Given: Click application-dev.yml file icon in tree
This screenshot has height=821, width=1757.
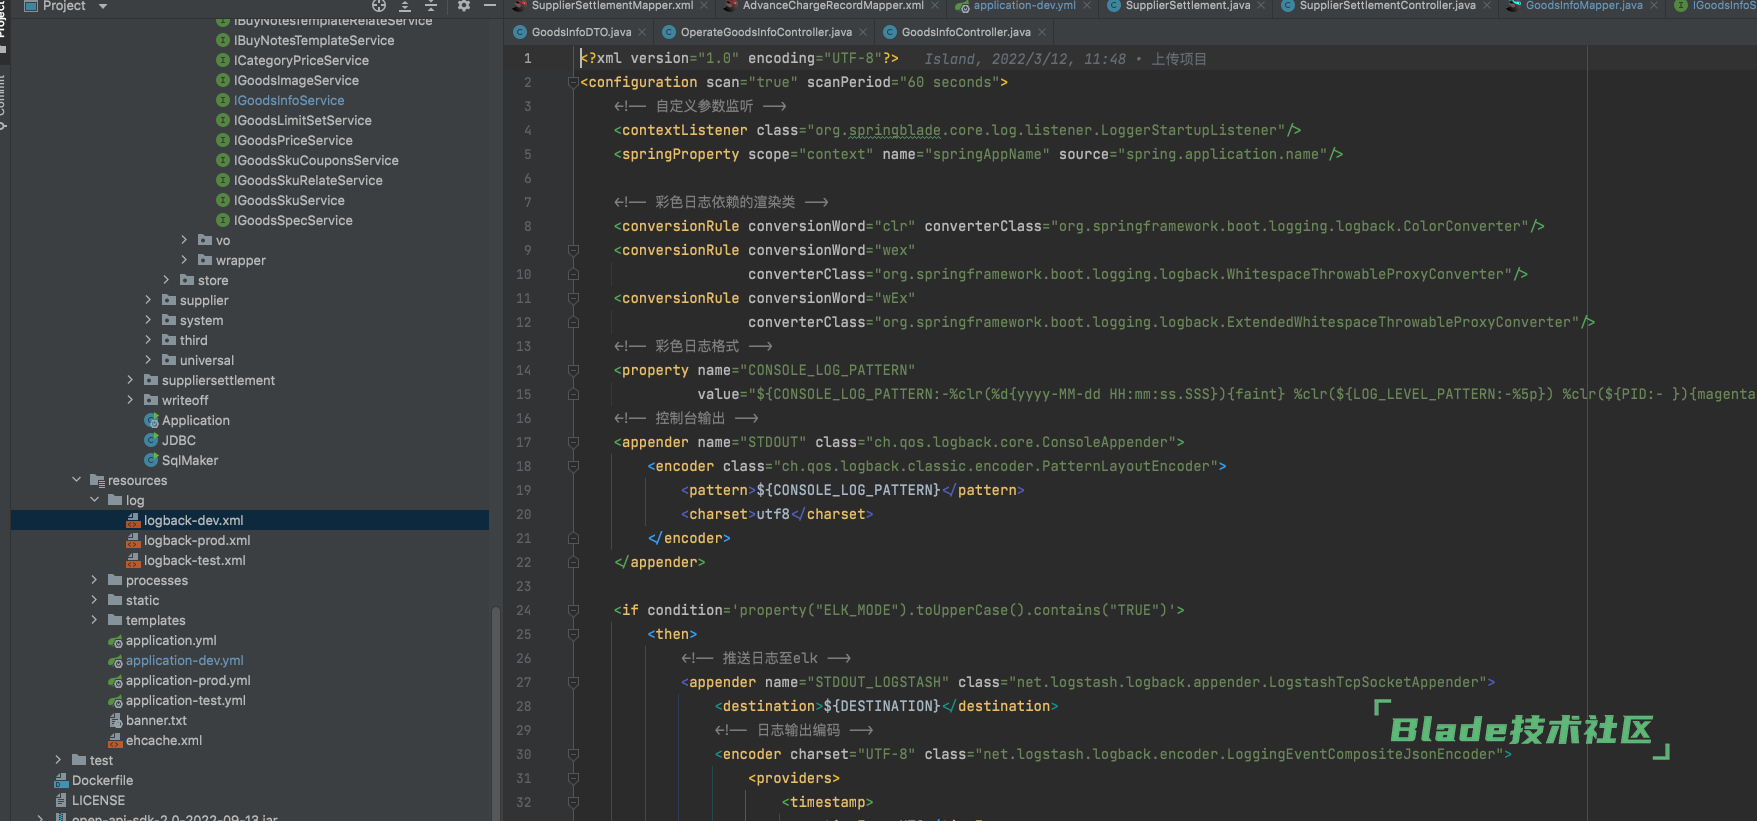Looking at the screenshot, I should tap(115, 661).
